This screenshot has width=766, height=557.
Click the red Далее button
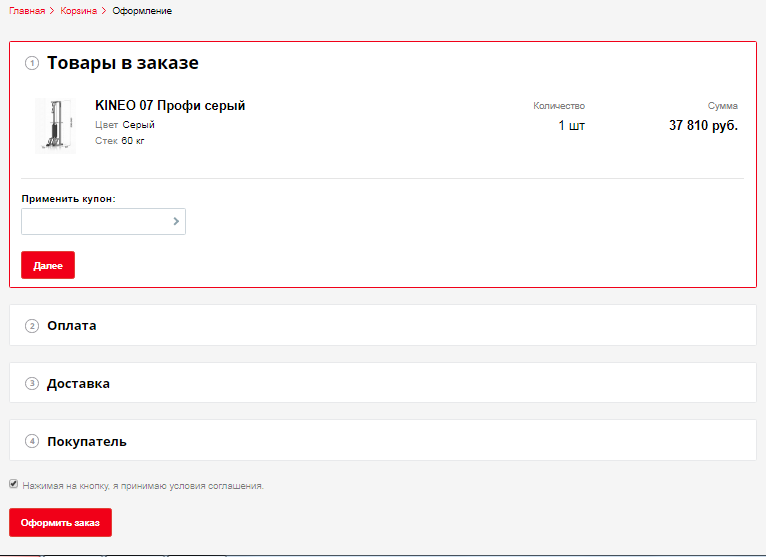coord(48,265)
